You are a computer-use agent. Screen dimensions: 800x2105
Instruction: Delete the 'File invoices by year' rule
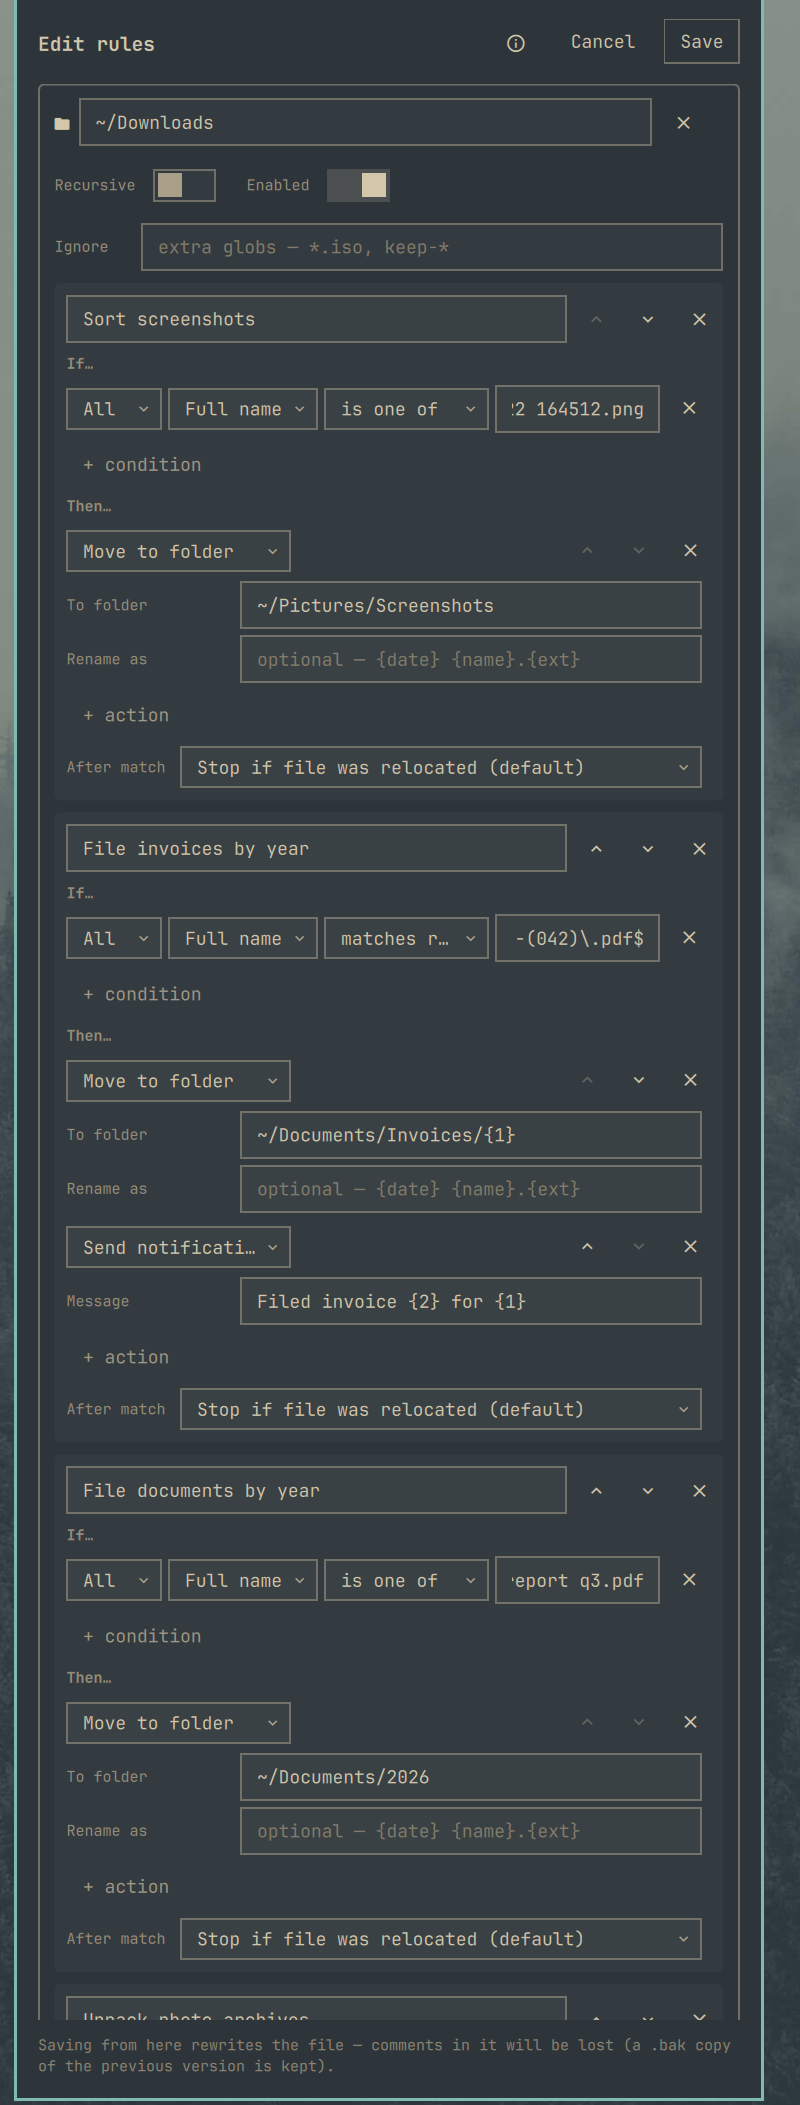[700, 848]
